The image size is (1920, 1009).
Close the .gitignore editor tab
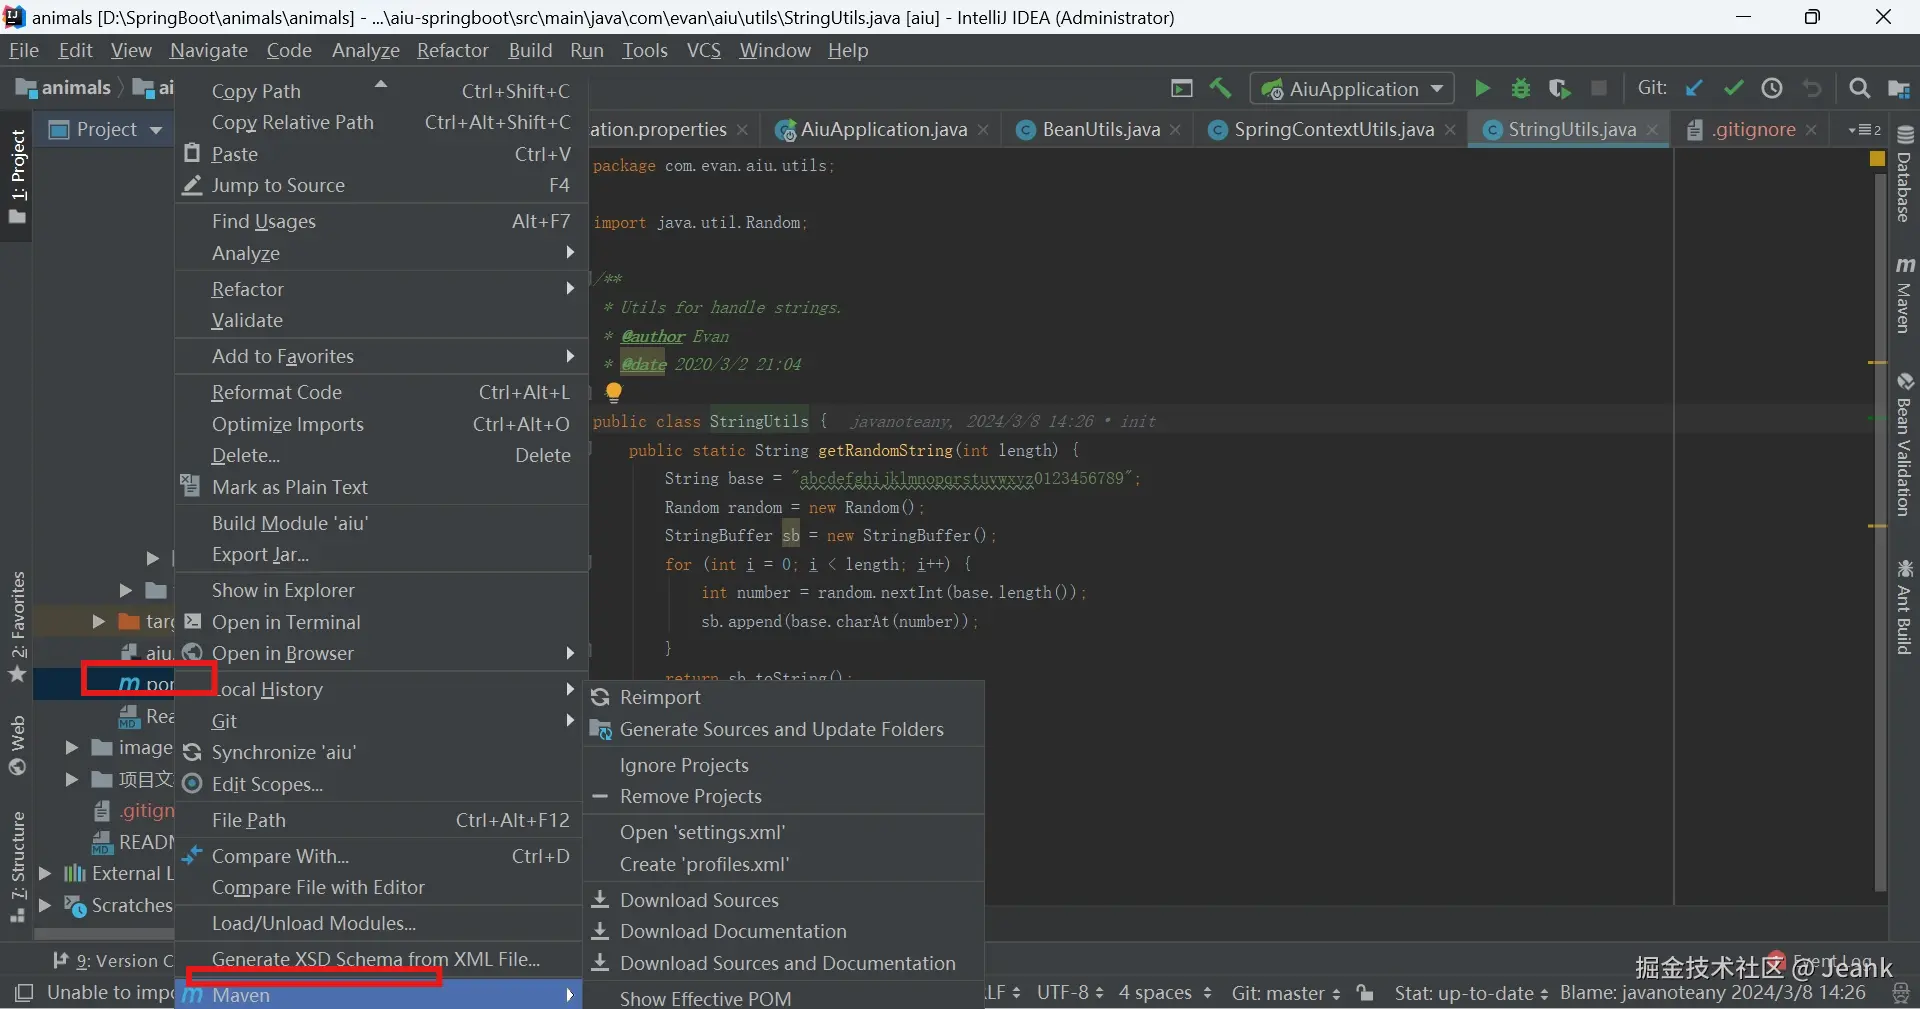tap(1811, 130)
